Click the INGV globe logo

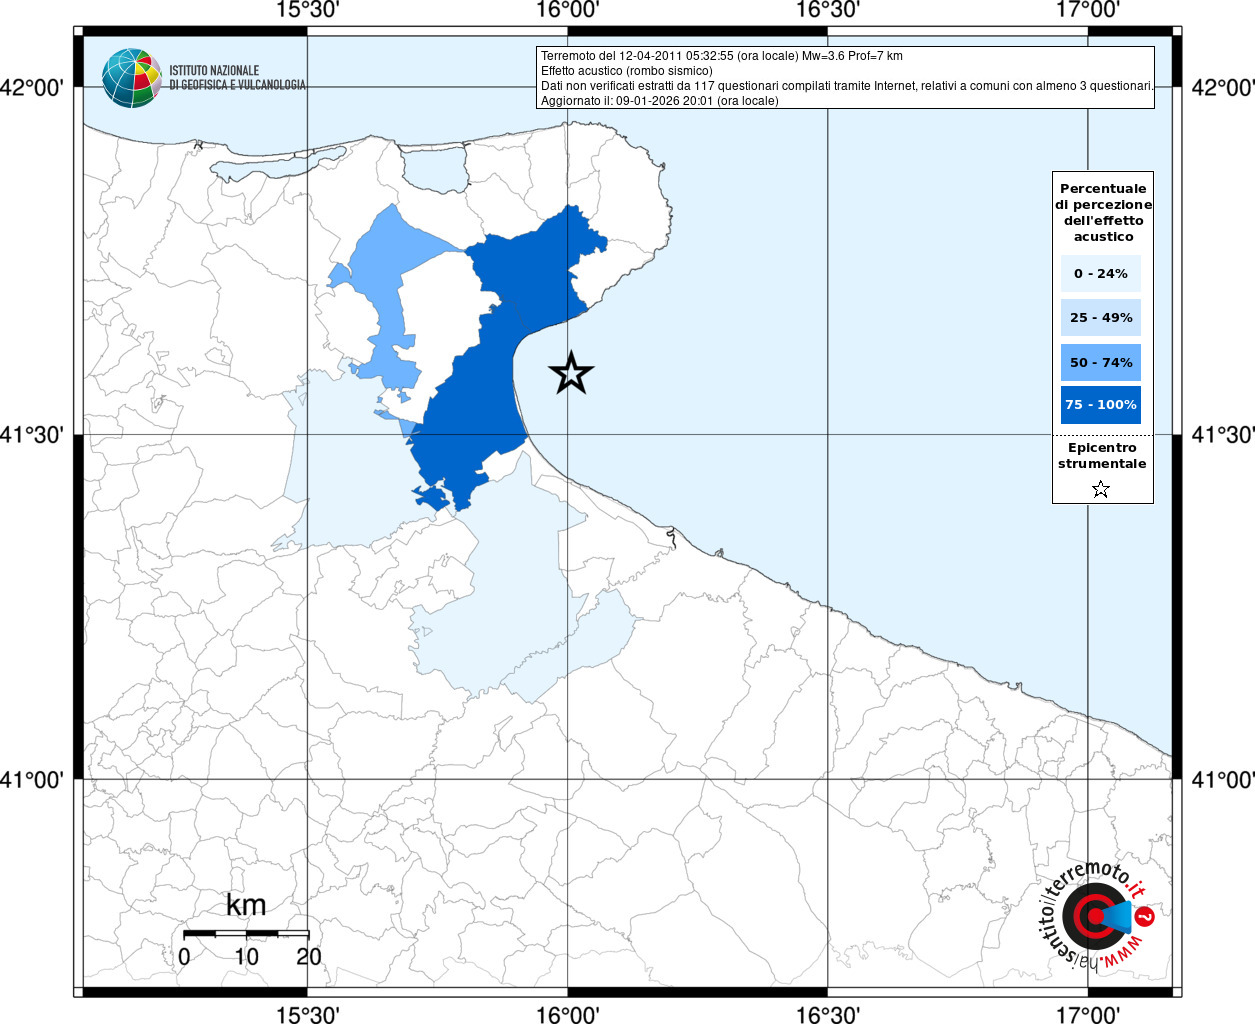131,78
